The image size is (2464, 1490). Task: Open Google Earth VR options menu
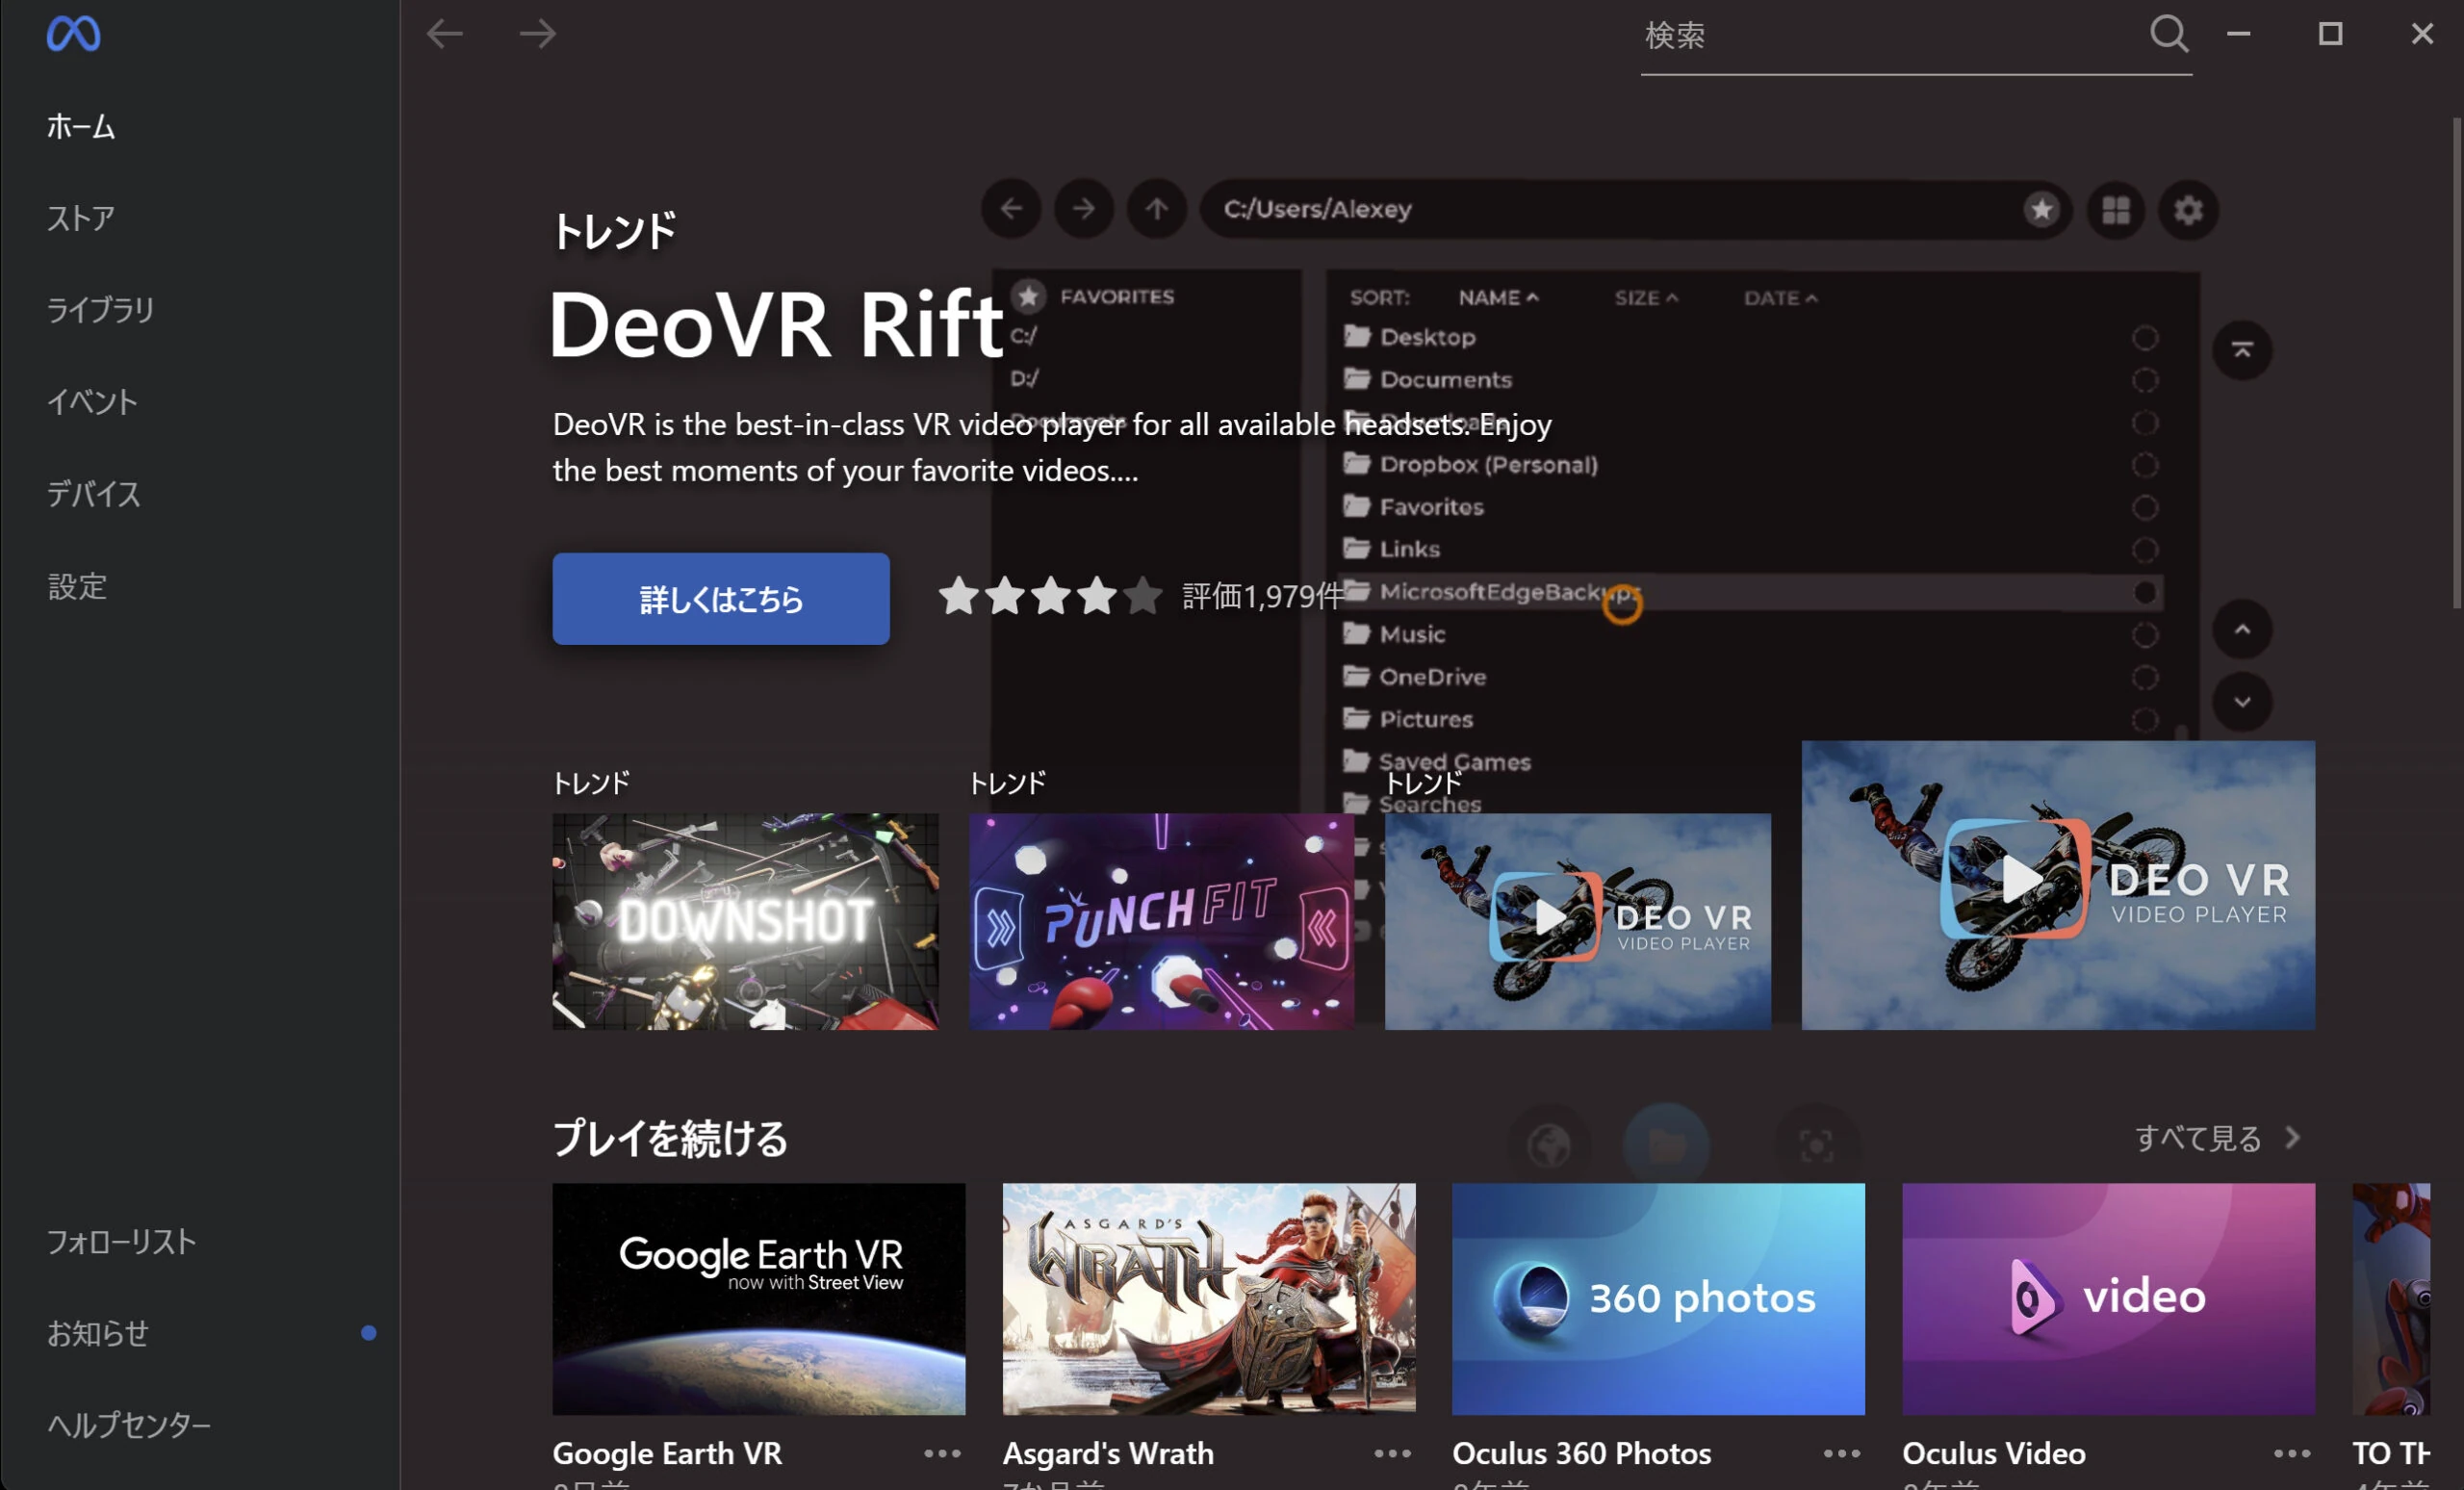pos(942,1453)
